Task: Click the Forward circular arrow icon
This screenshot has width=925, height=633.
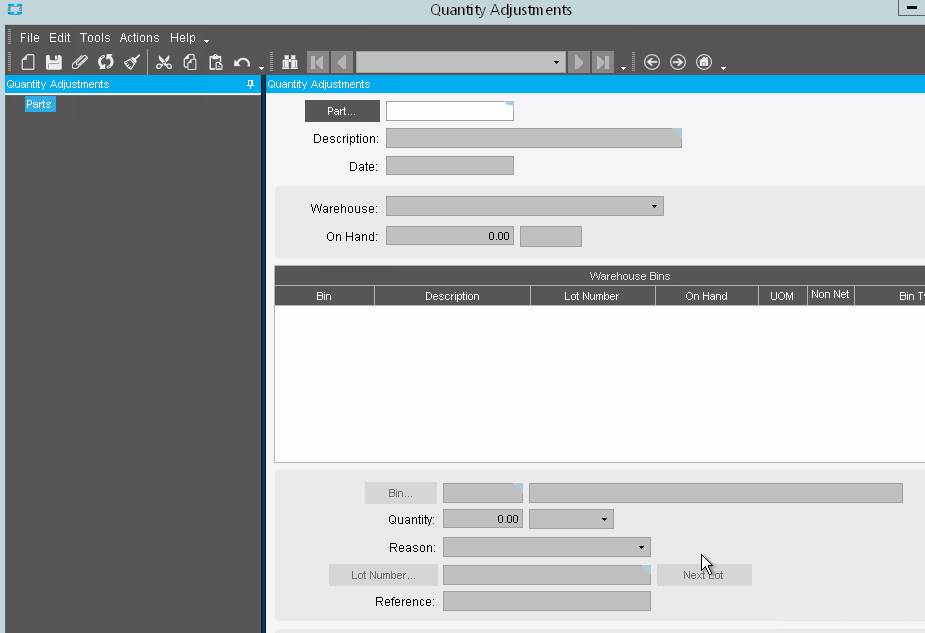Action: click(x=678, y=62)
